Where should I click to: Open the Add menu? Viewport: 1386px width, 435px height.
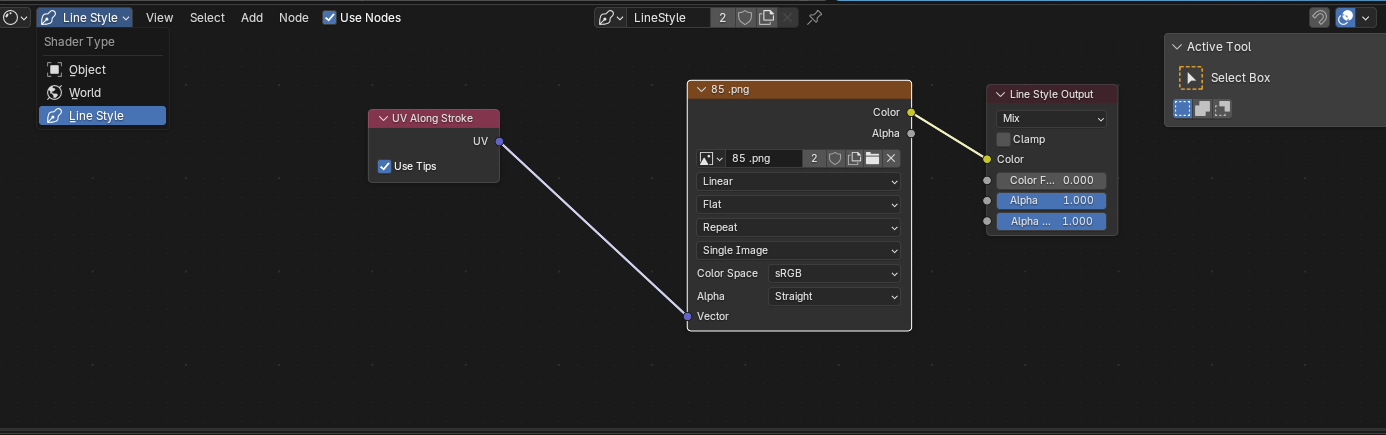click(252, 17)
